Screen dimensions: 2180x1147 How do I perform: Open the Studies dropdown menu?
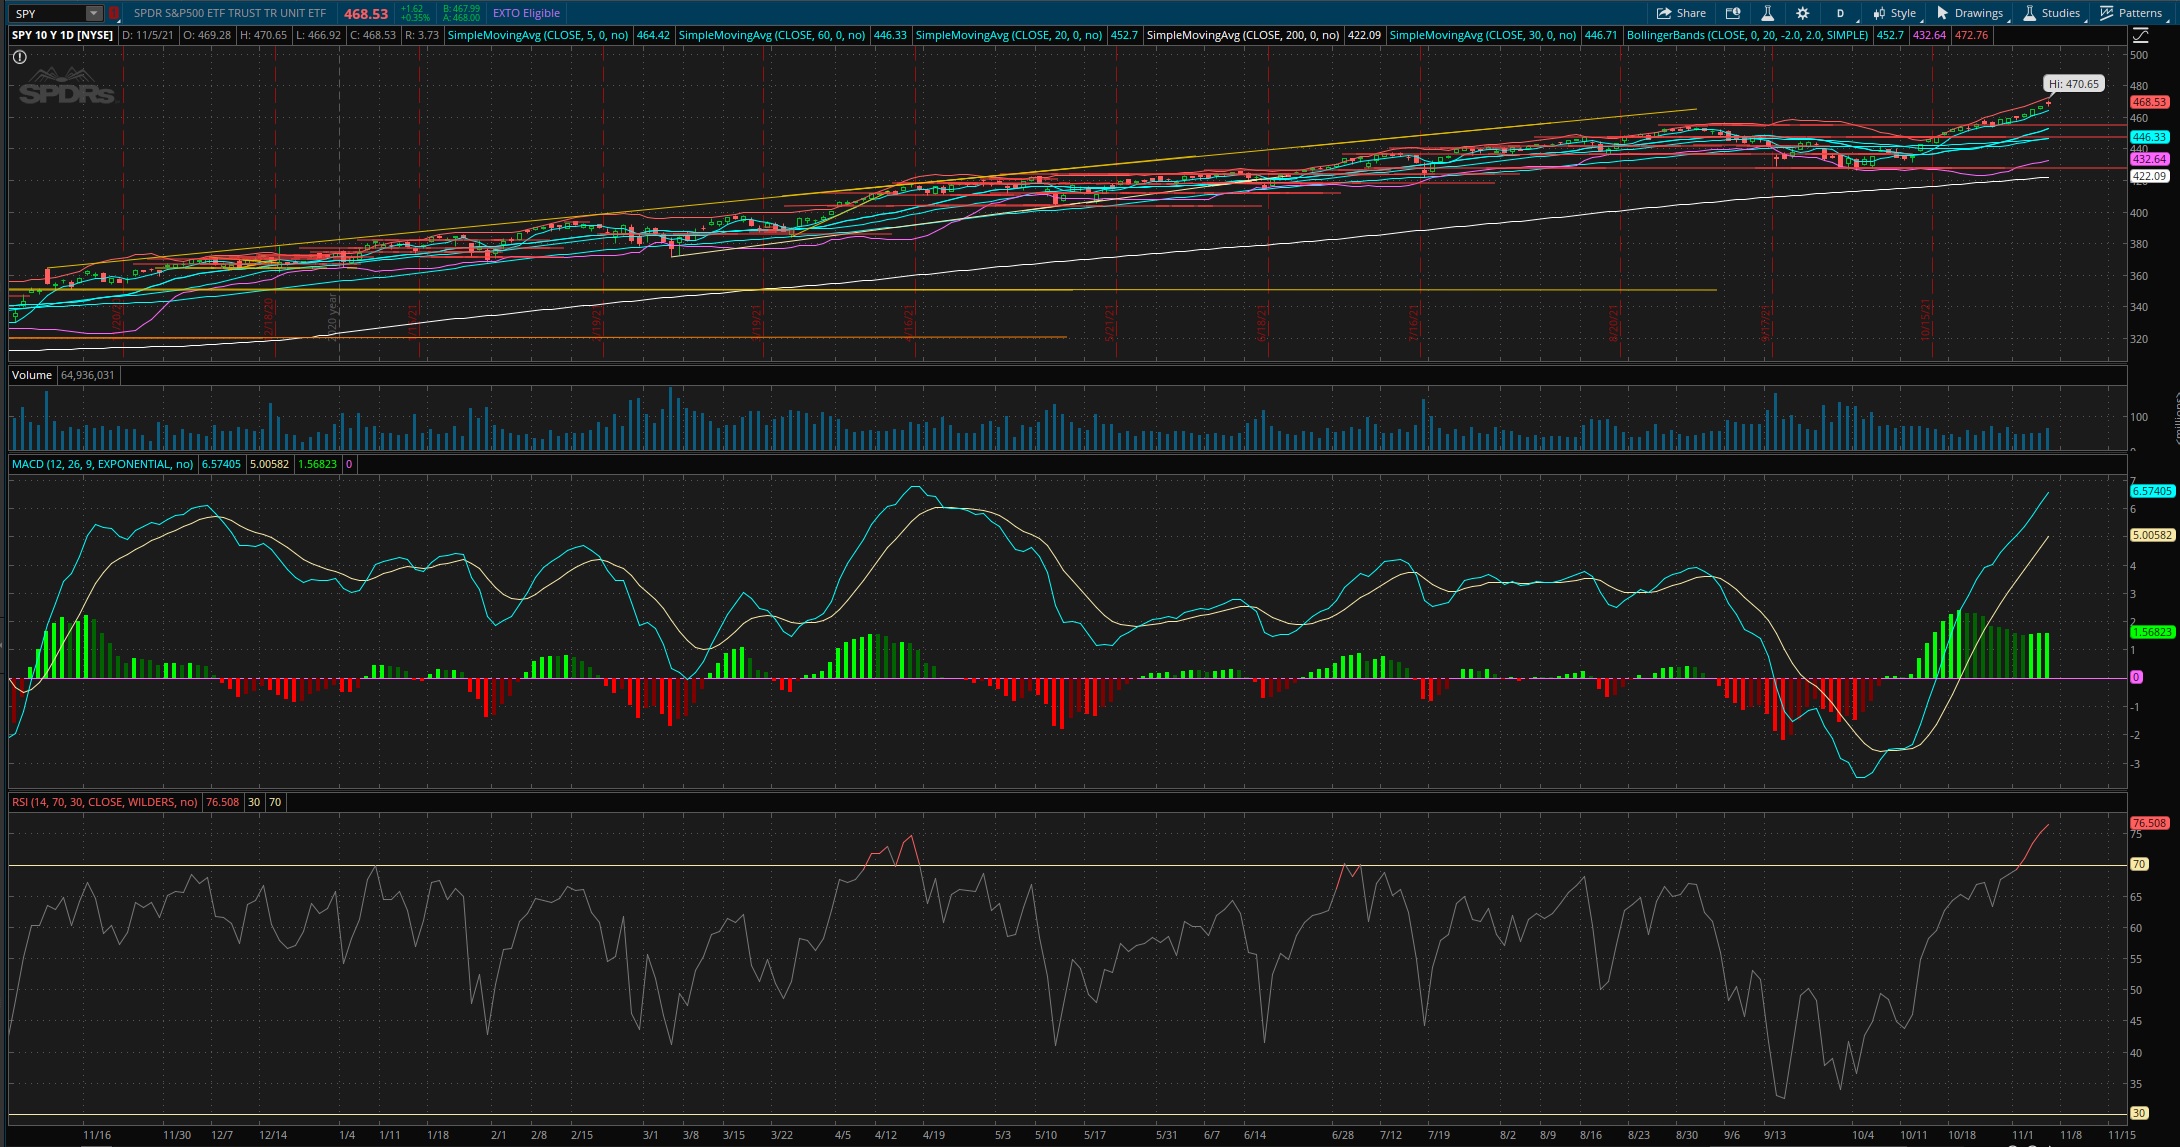coord(2052,13)
